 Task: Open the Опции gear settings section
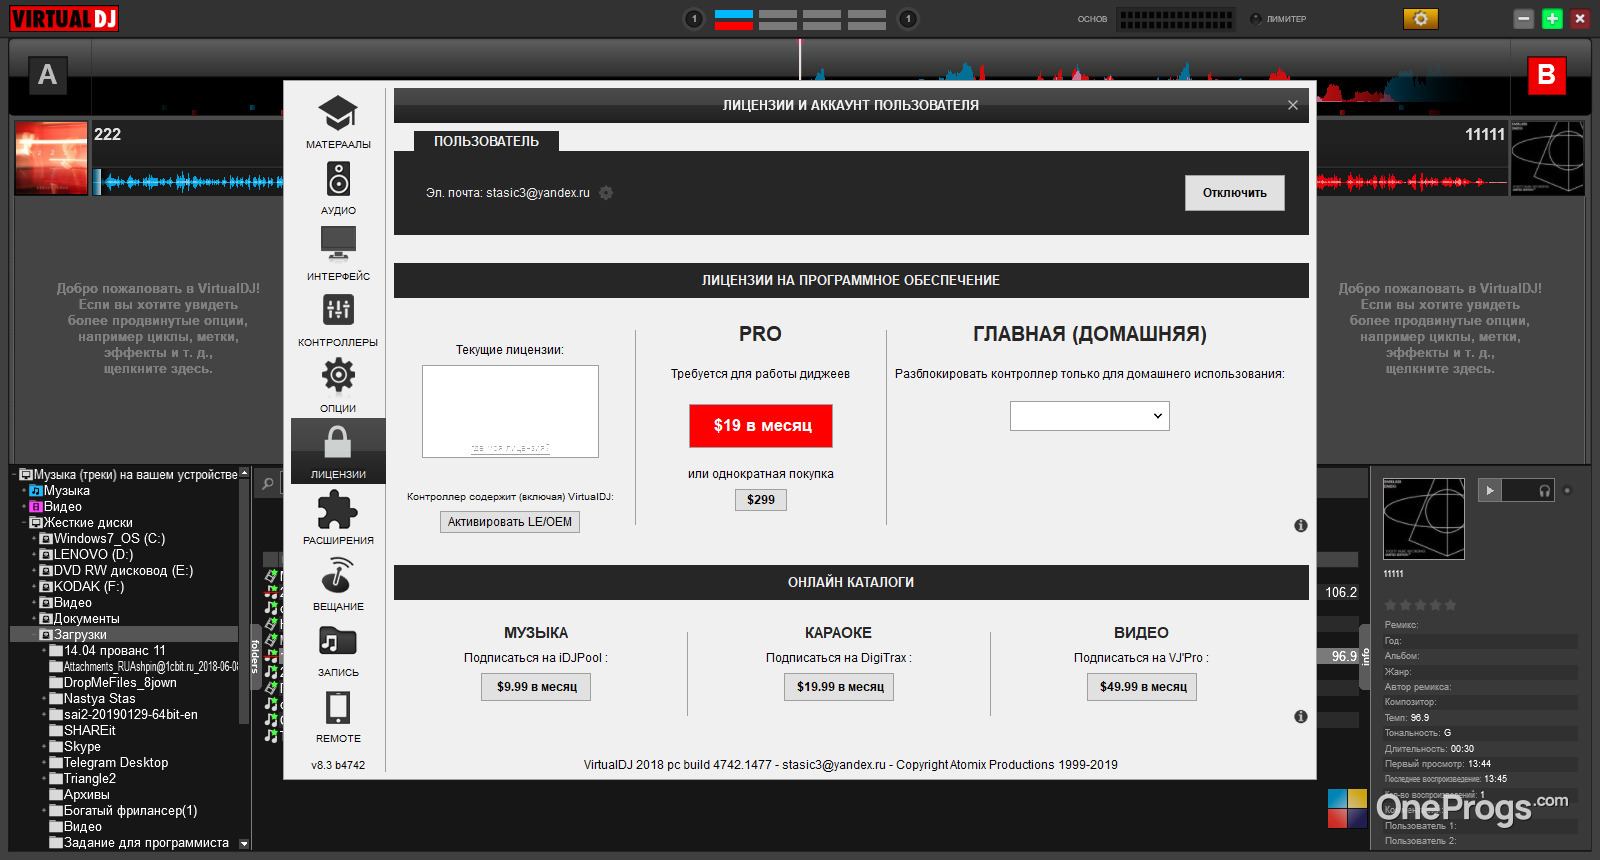tap(338, 385)
